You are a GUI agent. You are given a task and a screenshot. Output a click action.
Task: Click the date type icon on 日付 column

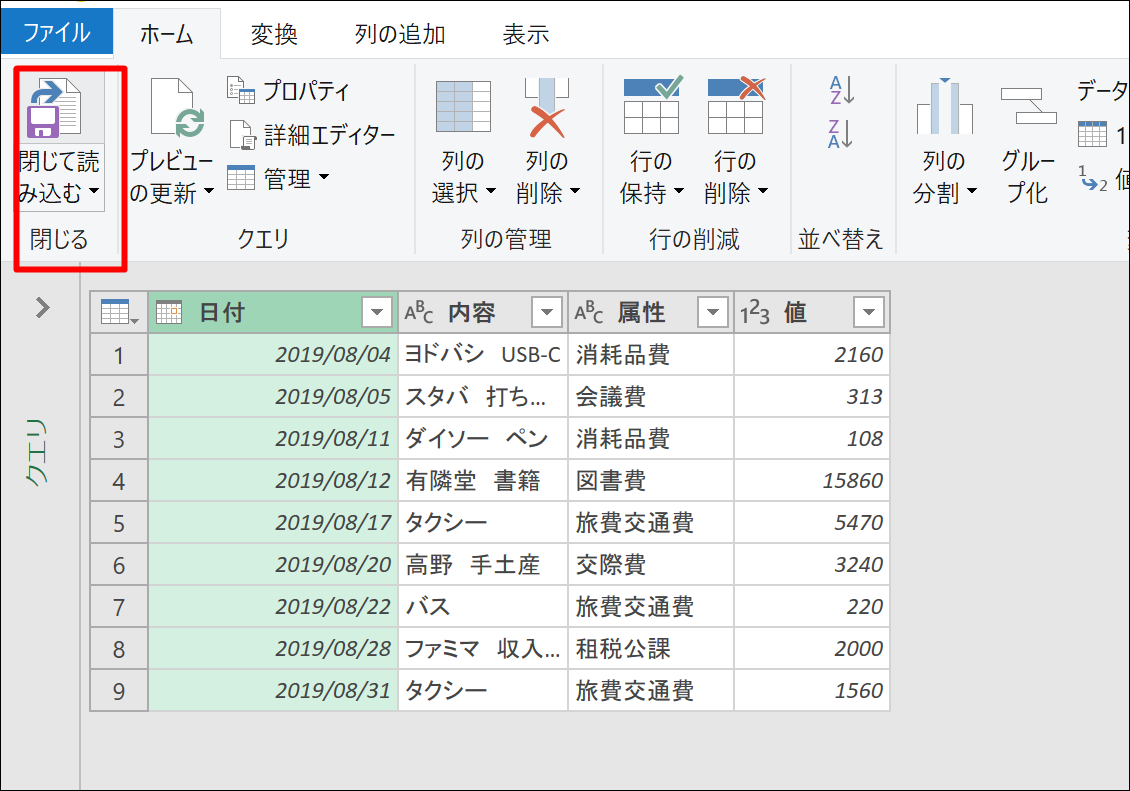tap(169, 312)
